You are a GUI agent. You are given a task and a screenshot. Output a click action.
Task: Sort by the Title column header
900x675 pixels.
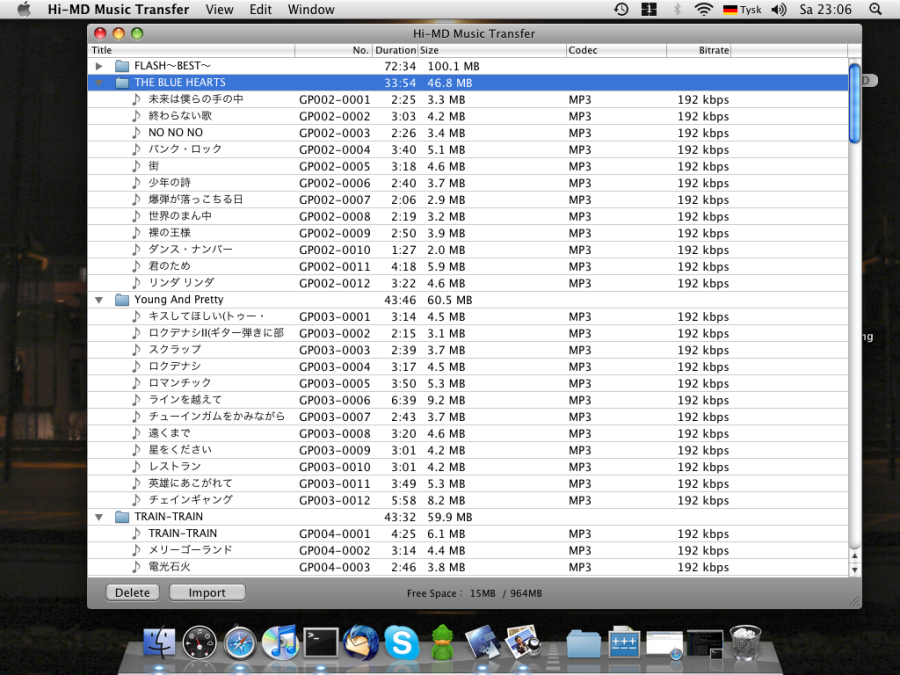pos(191,51)
